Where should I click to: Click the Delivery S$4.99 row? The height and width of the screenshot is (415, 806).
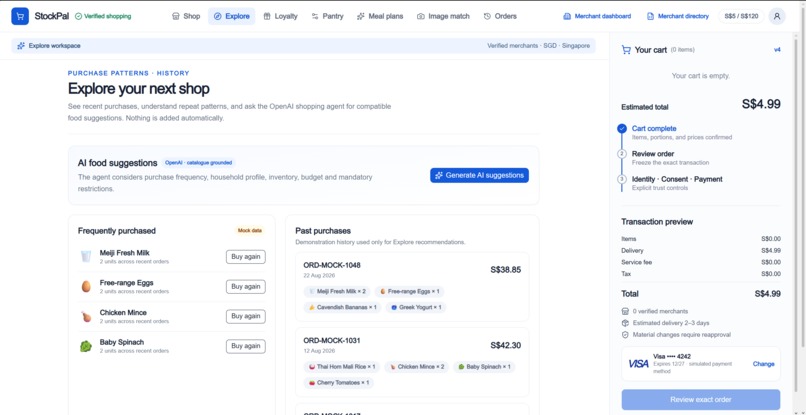(x=701, y=250)
